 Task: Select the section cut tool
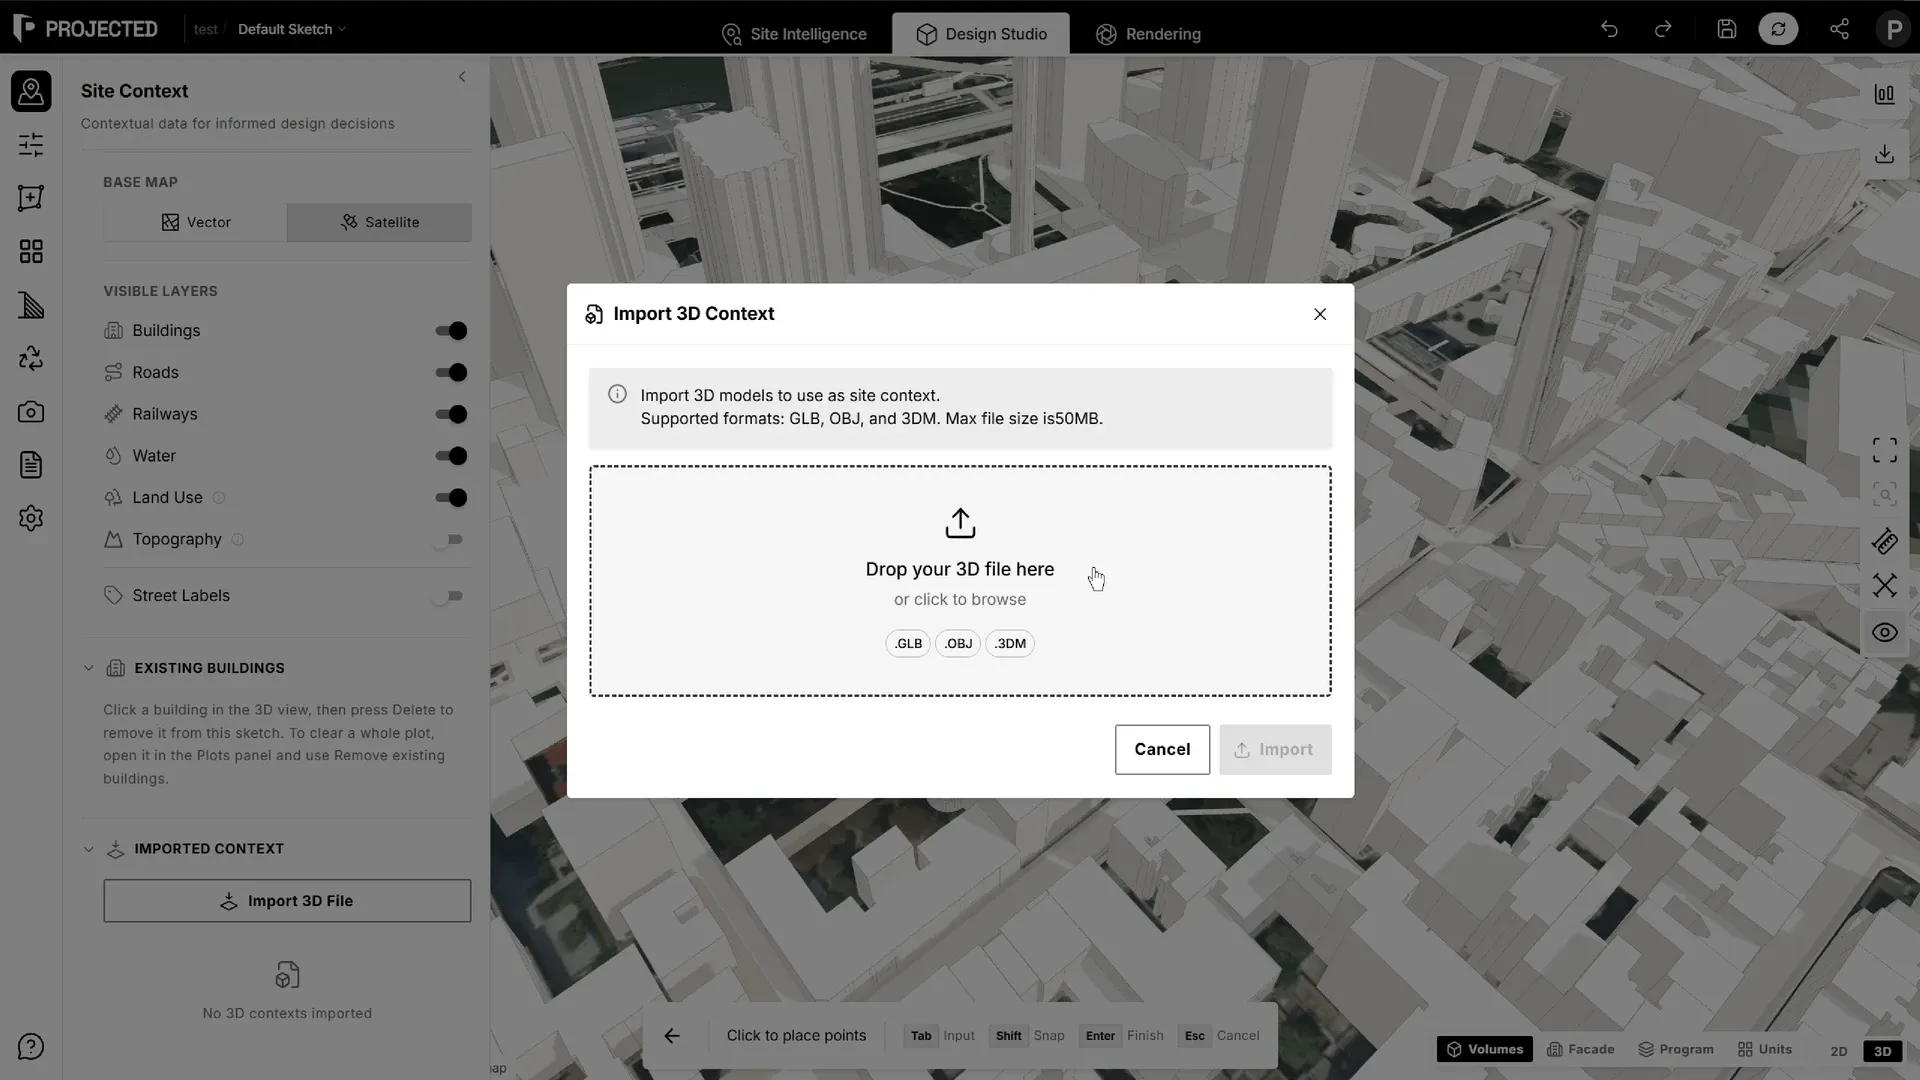point(1885,585)
